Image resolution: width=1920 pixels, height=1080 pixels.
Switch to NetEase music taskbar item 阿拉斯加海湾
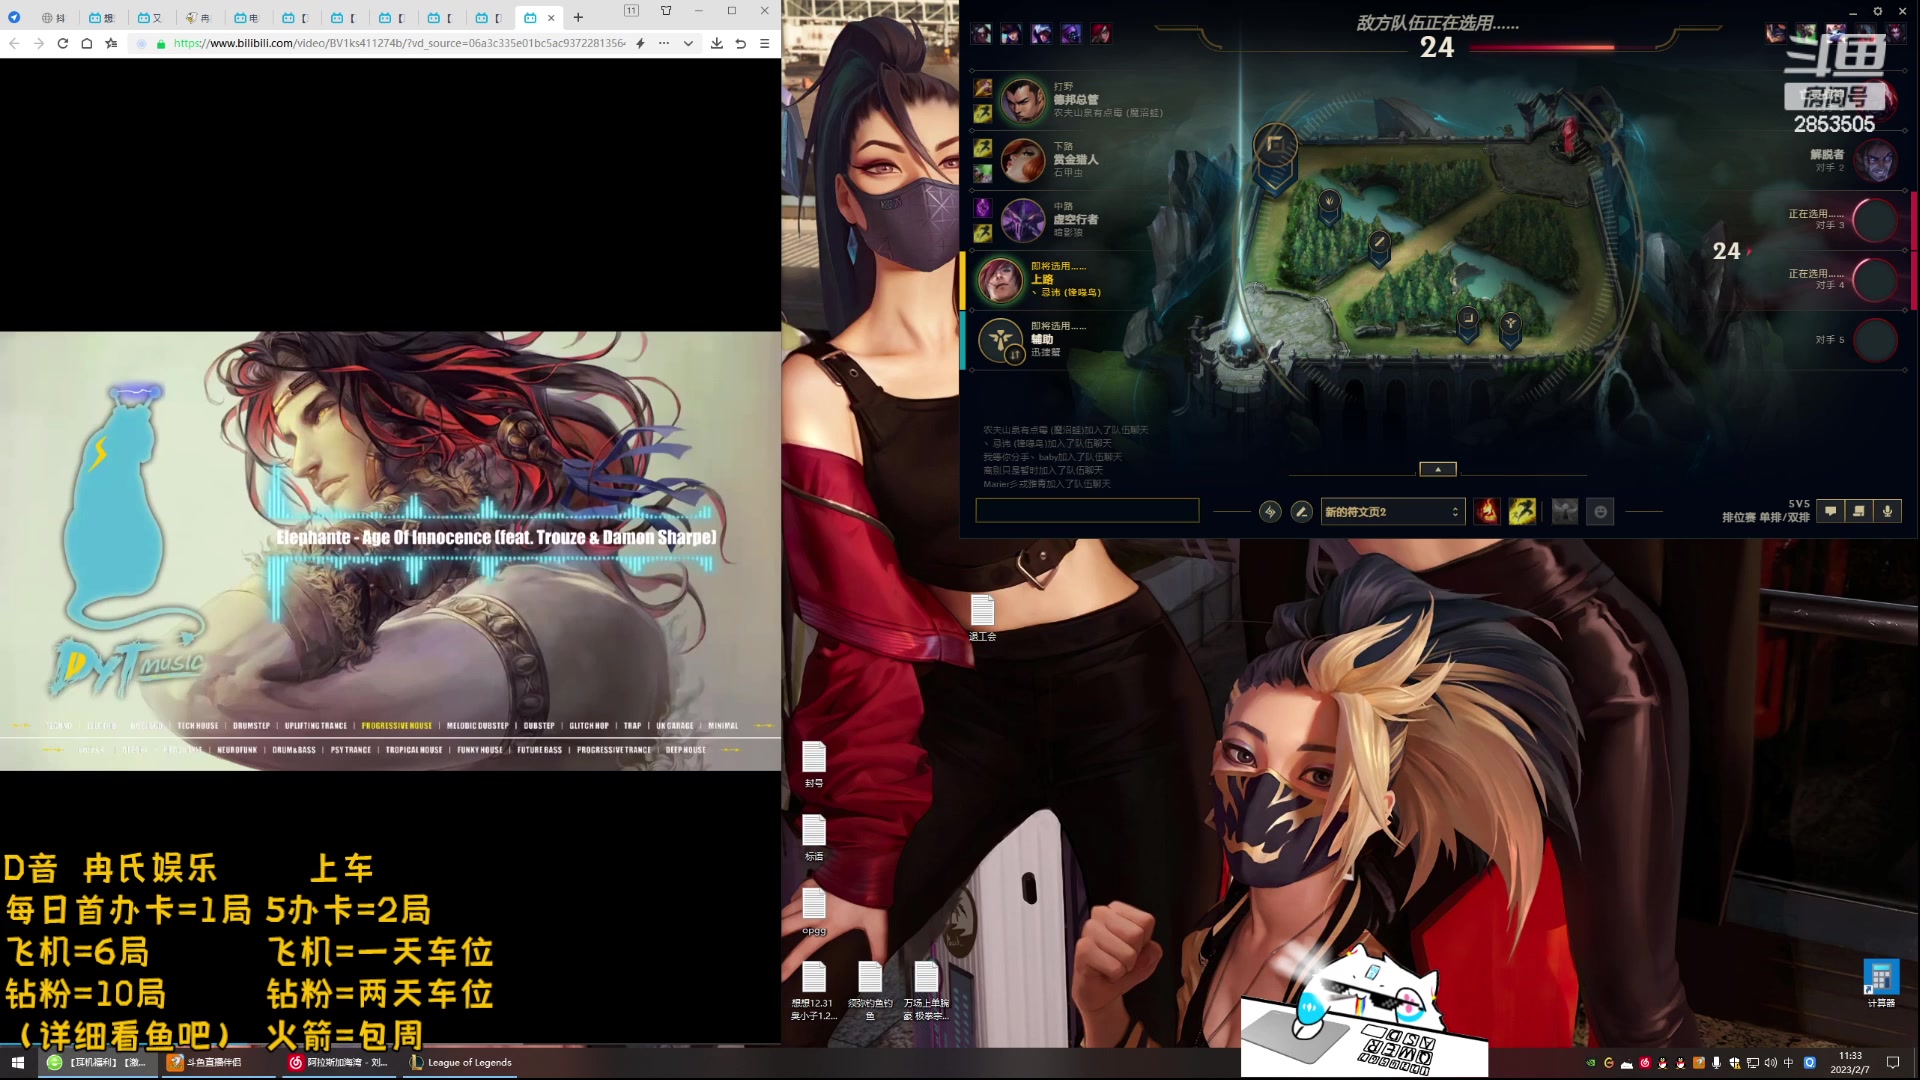(x=339, y=1062)
